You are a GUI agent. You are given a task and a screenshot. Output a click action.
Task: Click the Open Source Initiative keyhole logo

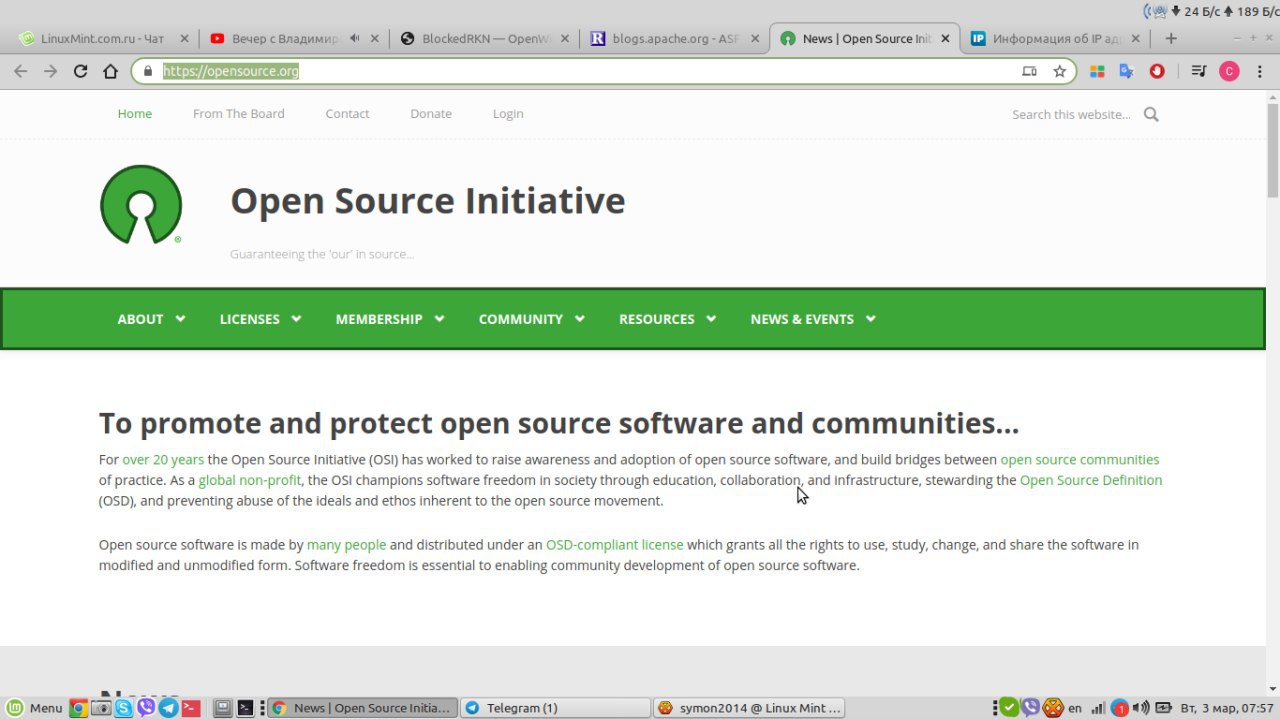point(141,204)
